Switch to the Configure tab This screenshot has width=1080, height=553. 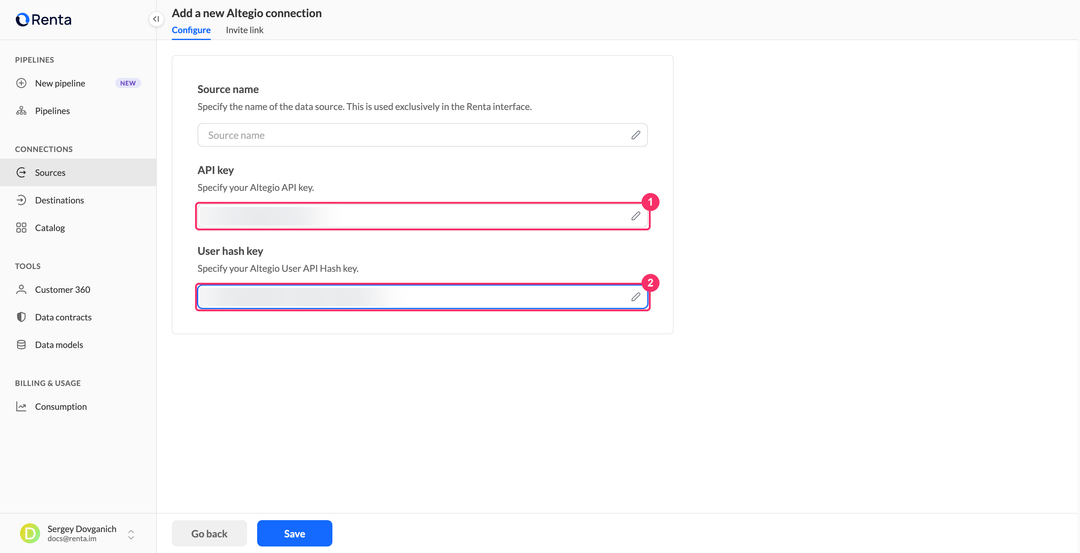click(x=191, y=30)
